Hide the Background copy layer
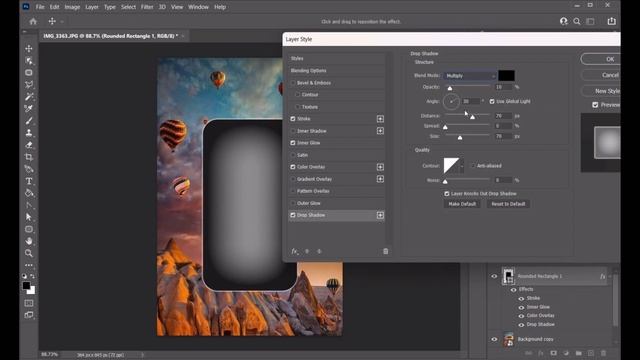The width and height of the screenshot is (640, 360). point(494,339)
